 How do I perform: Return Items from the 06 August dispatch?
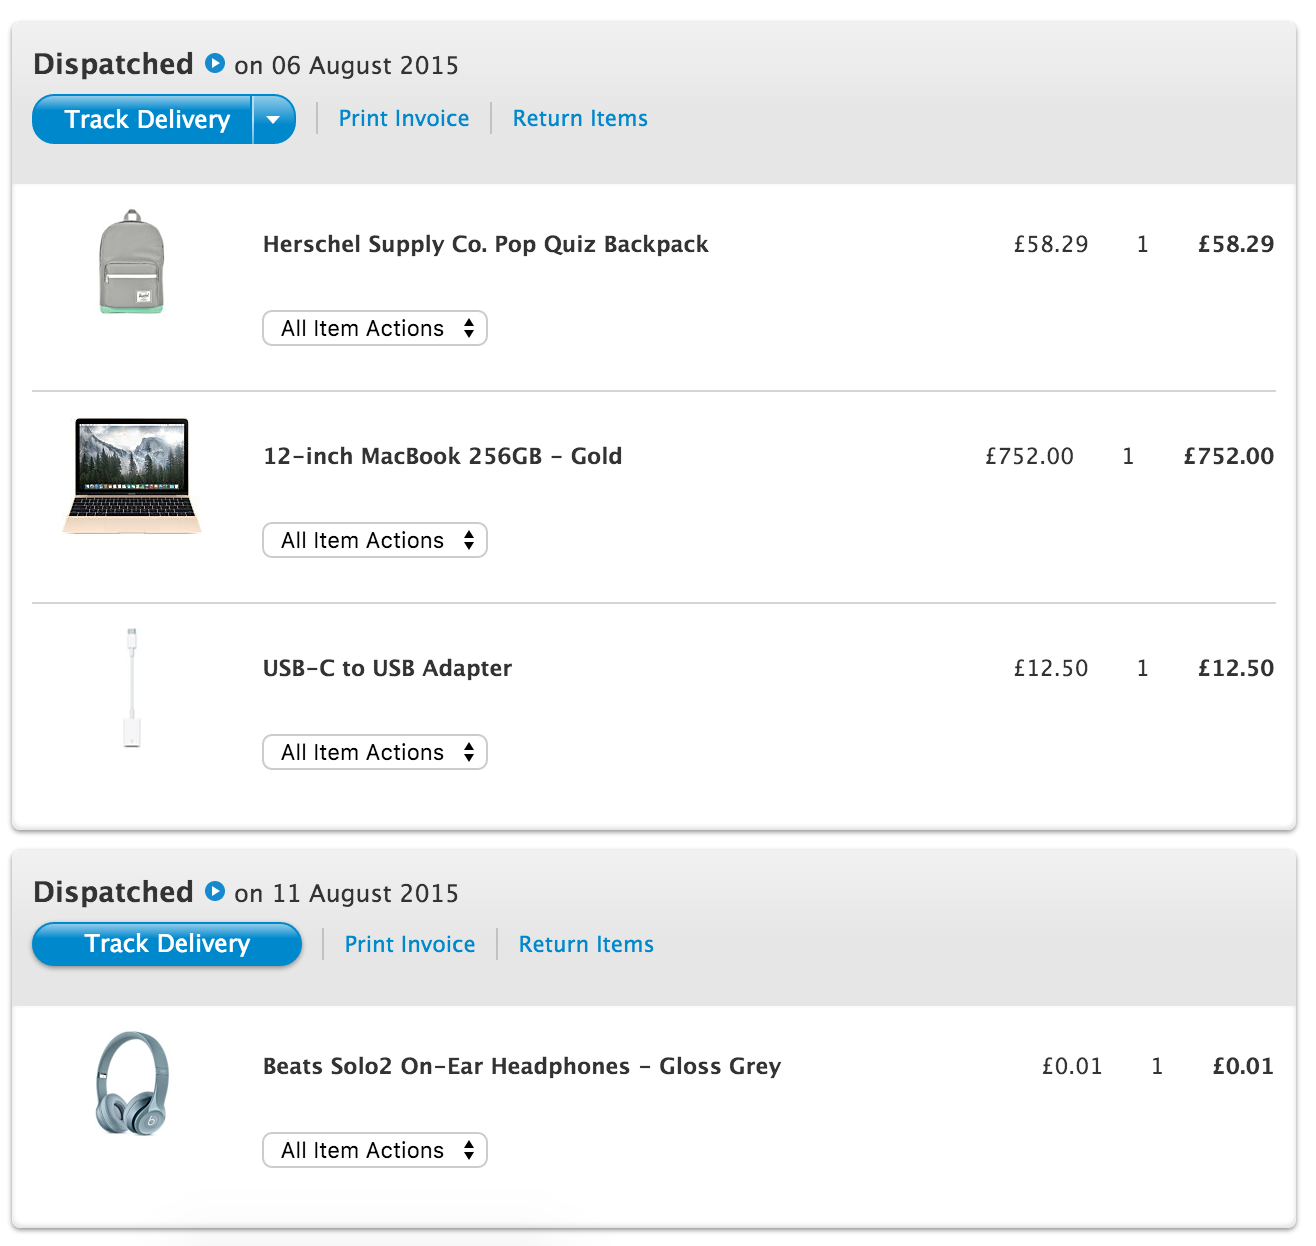coord(580,118)
